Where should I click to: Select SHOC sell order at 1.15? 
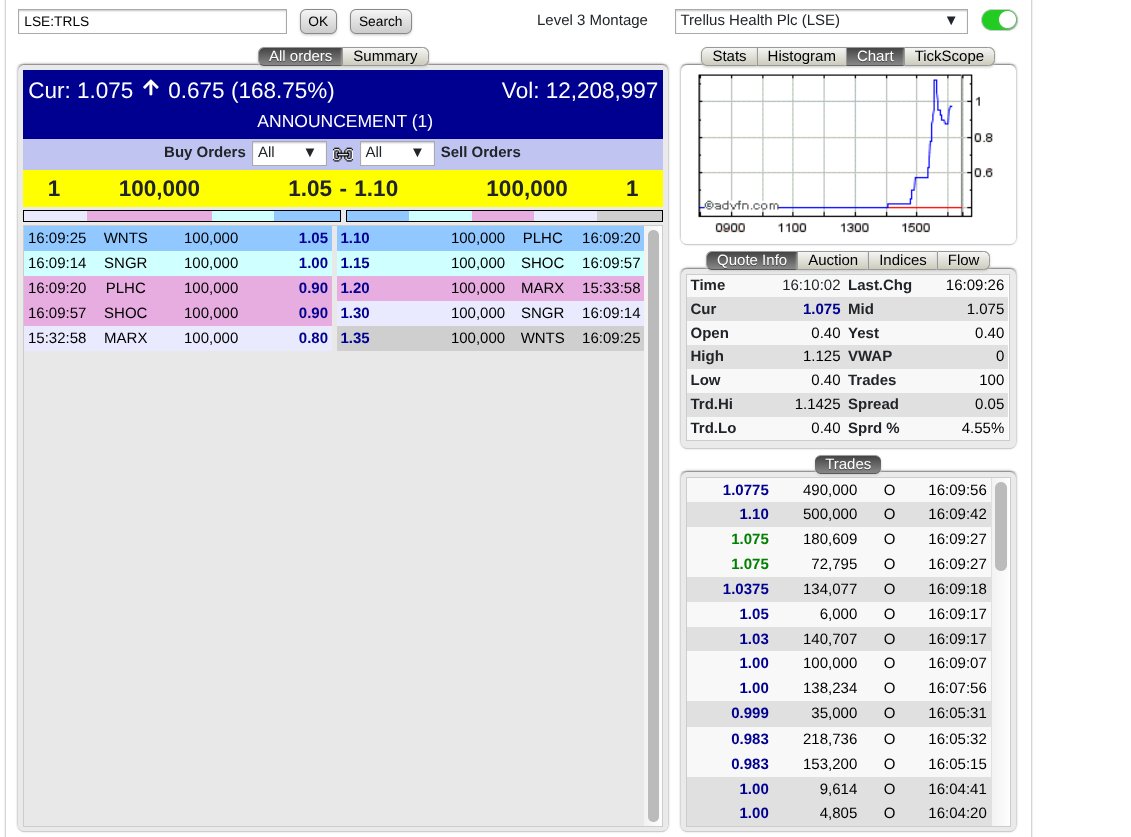pyautogui.click(x=490, y=263)
